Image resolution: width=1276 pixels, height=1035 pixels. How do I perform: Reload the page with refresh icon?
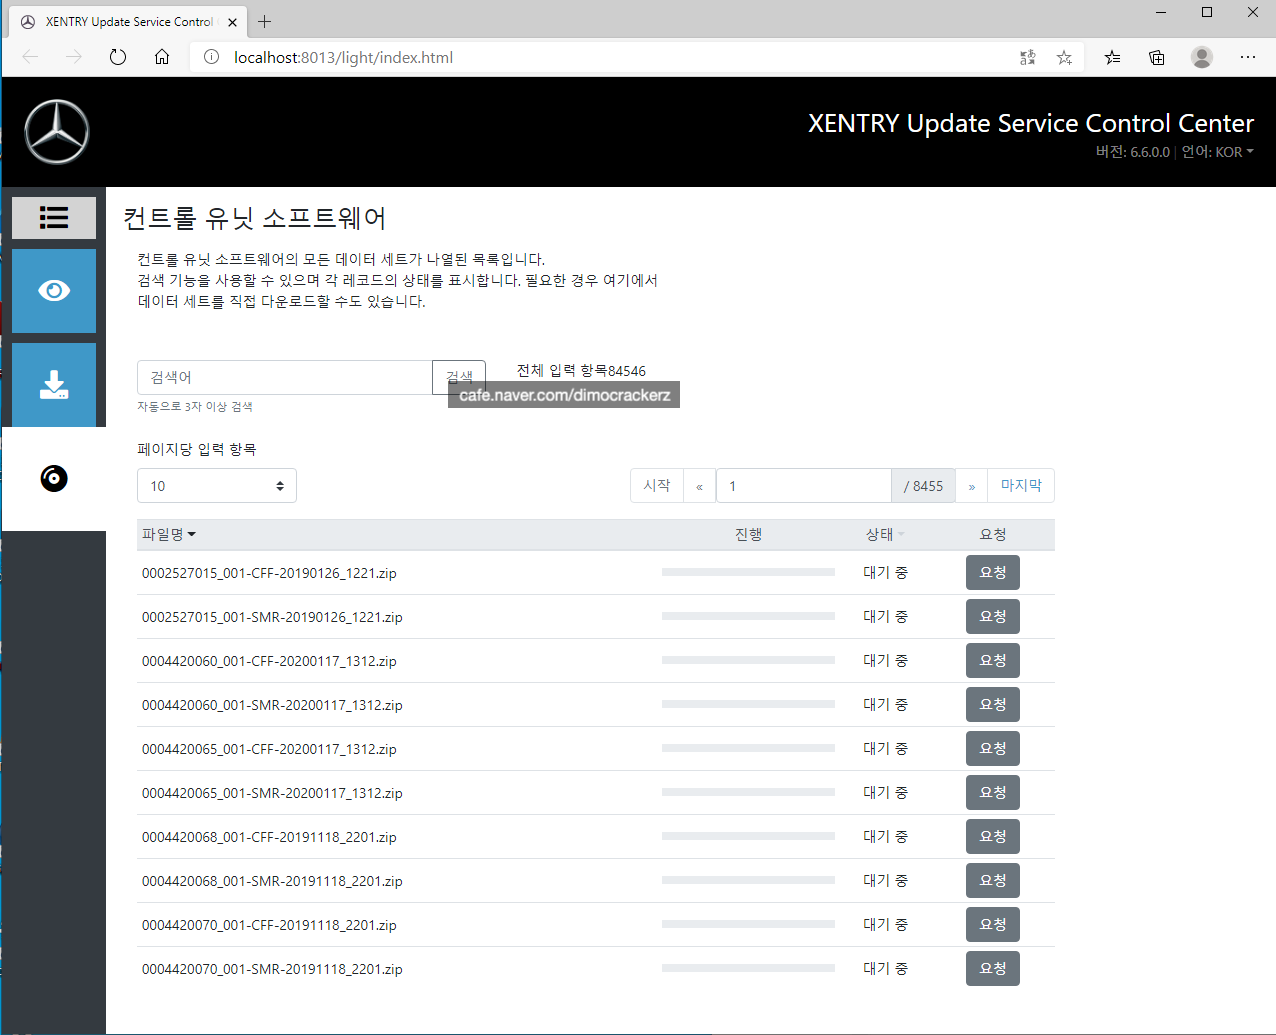click(118, 57)
